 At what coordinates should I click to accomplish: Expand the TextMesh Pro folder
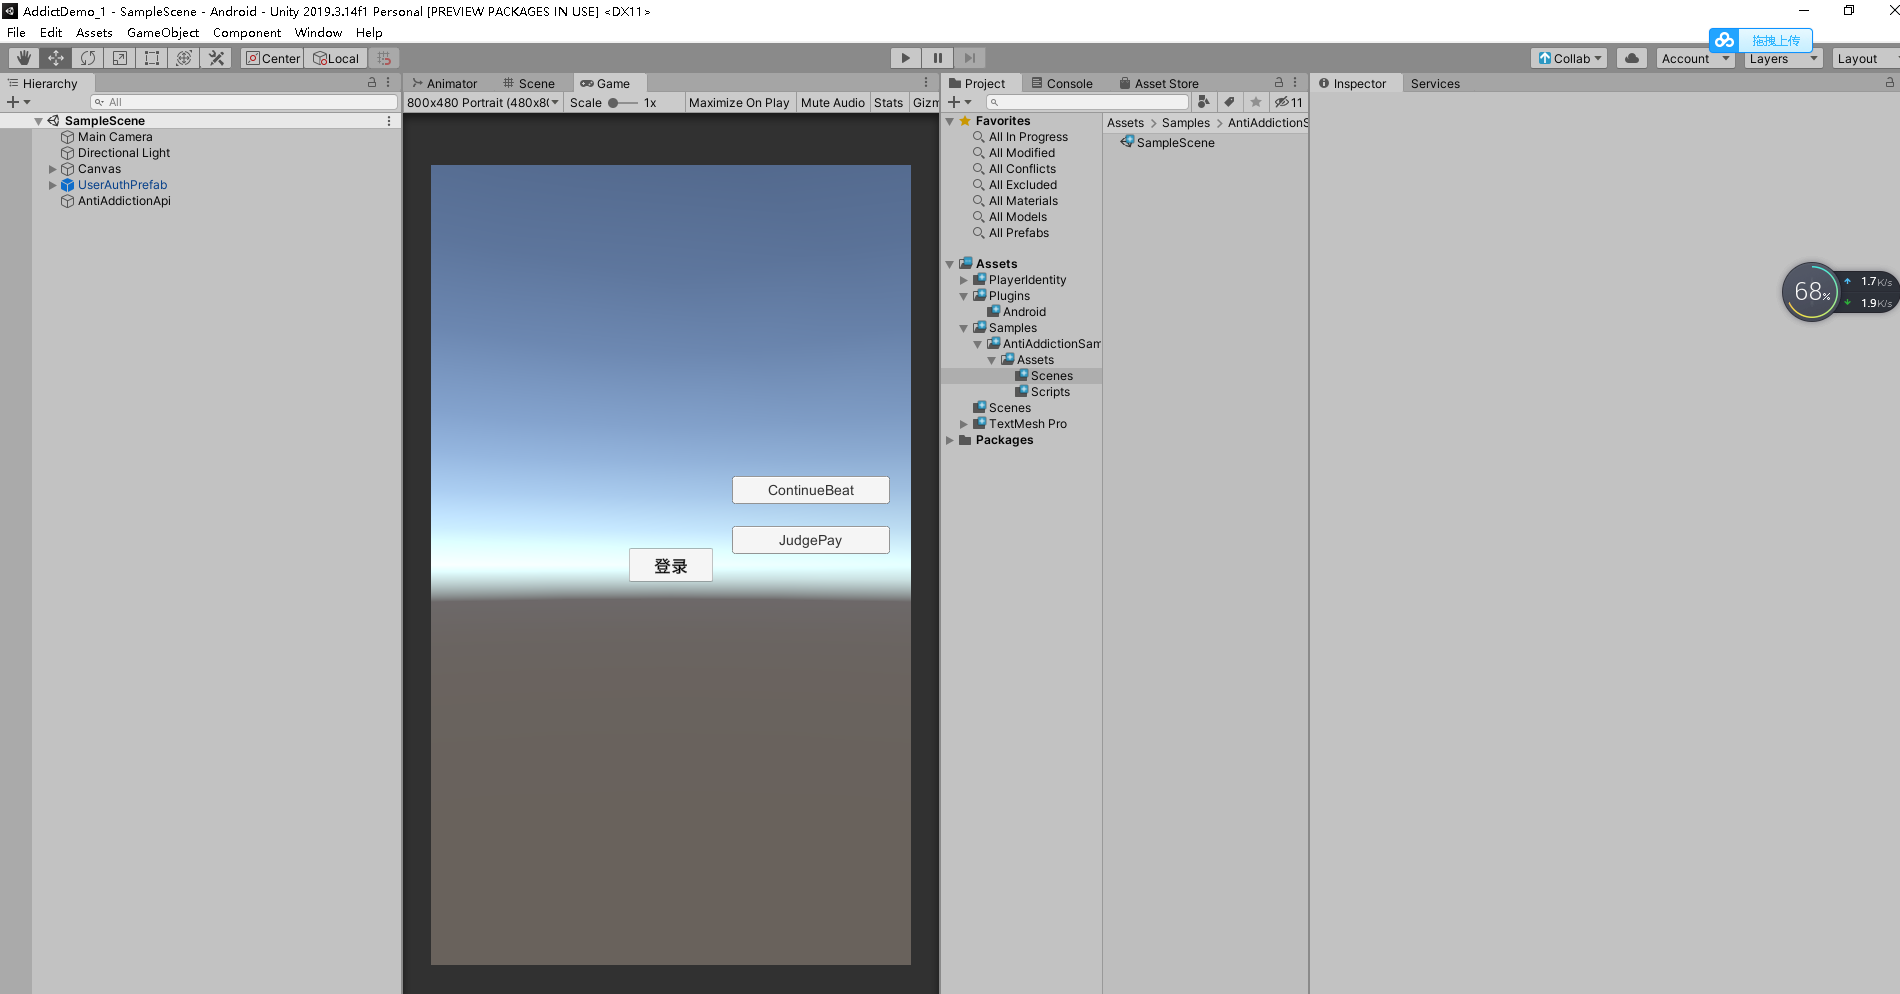coord(964,424)
